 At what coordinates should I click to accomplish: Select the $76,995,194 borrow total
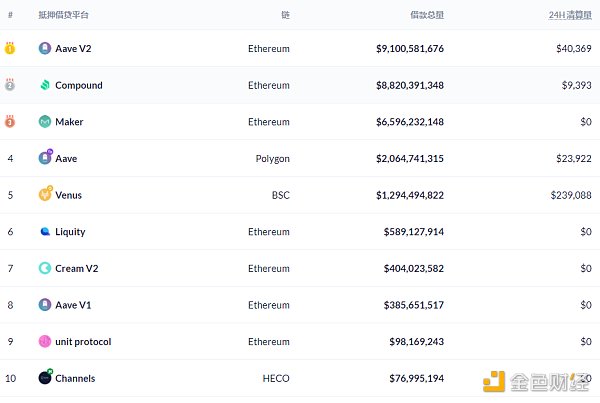click(417, 379)
